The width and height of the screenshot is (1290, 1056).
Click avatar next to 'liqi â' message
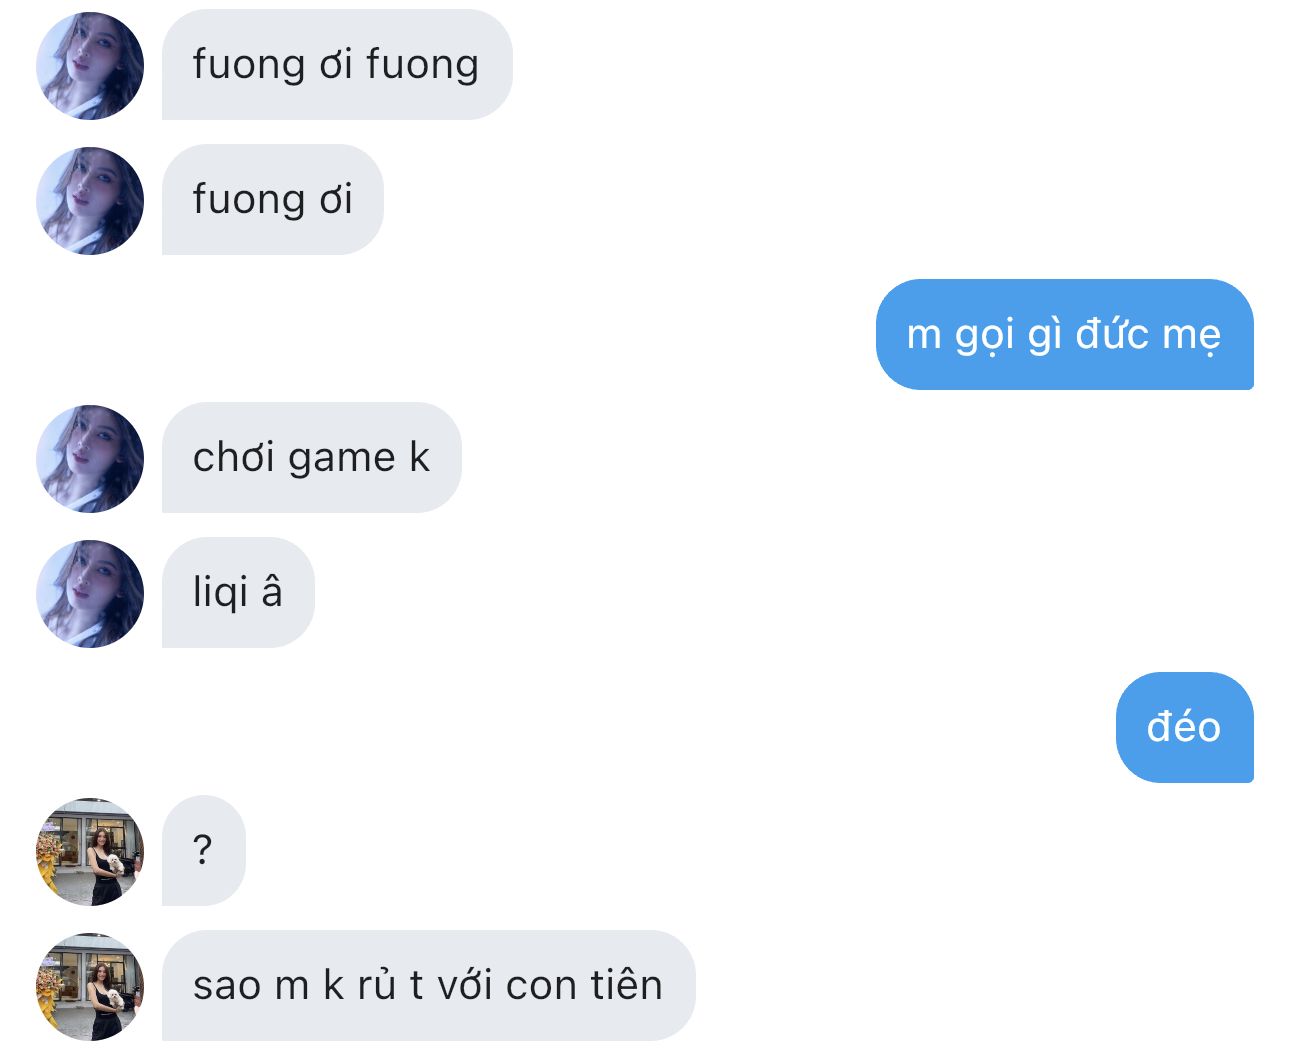point(90,594)
